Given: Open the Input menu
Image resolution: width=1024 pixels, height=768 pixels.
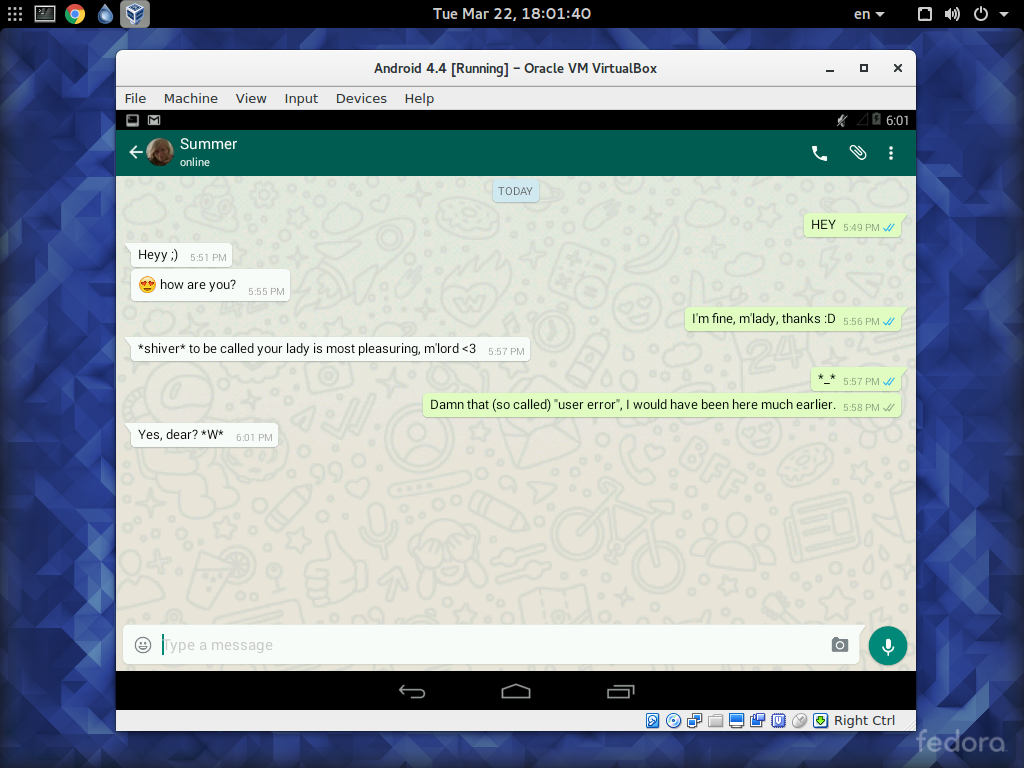Looking at the screenshot, I should (301, 99).
